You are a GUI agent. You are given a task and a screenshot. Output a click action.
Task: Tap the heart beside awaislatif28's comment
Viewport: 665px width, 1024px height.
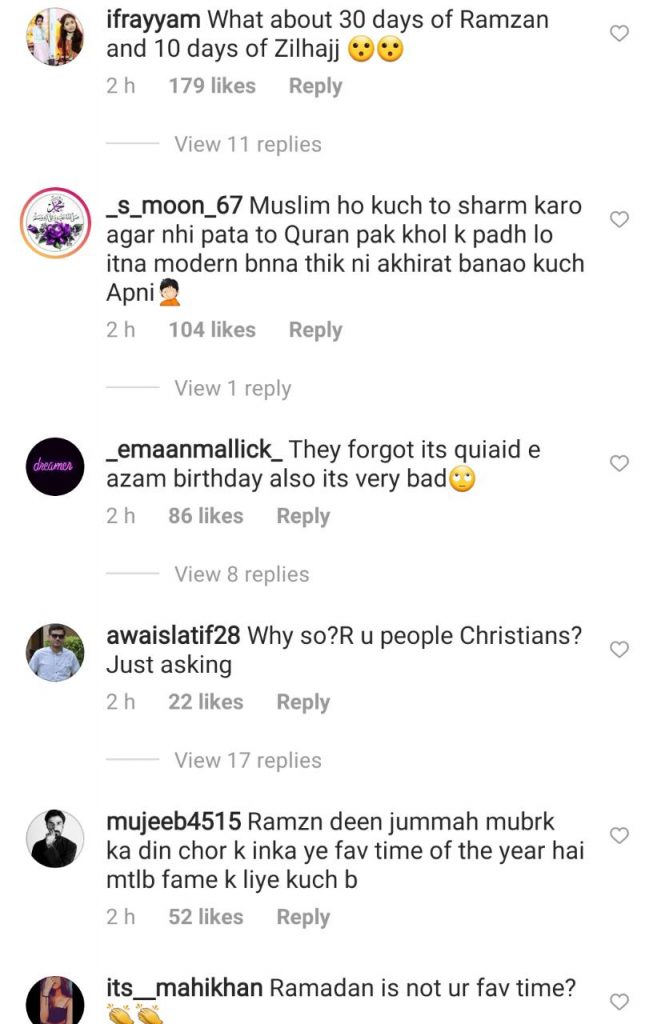(619, 649)
